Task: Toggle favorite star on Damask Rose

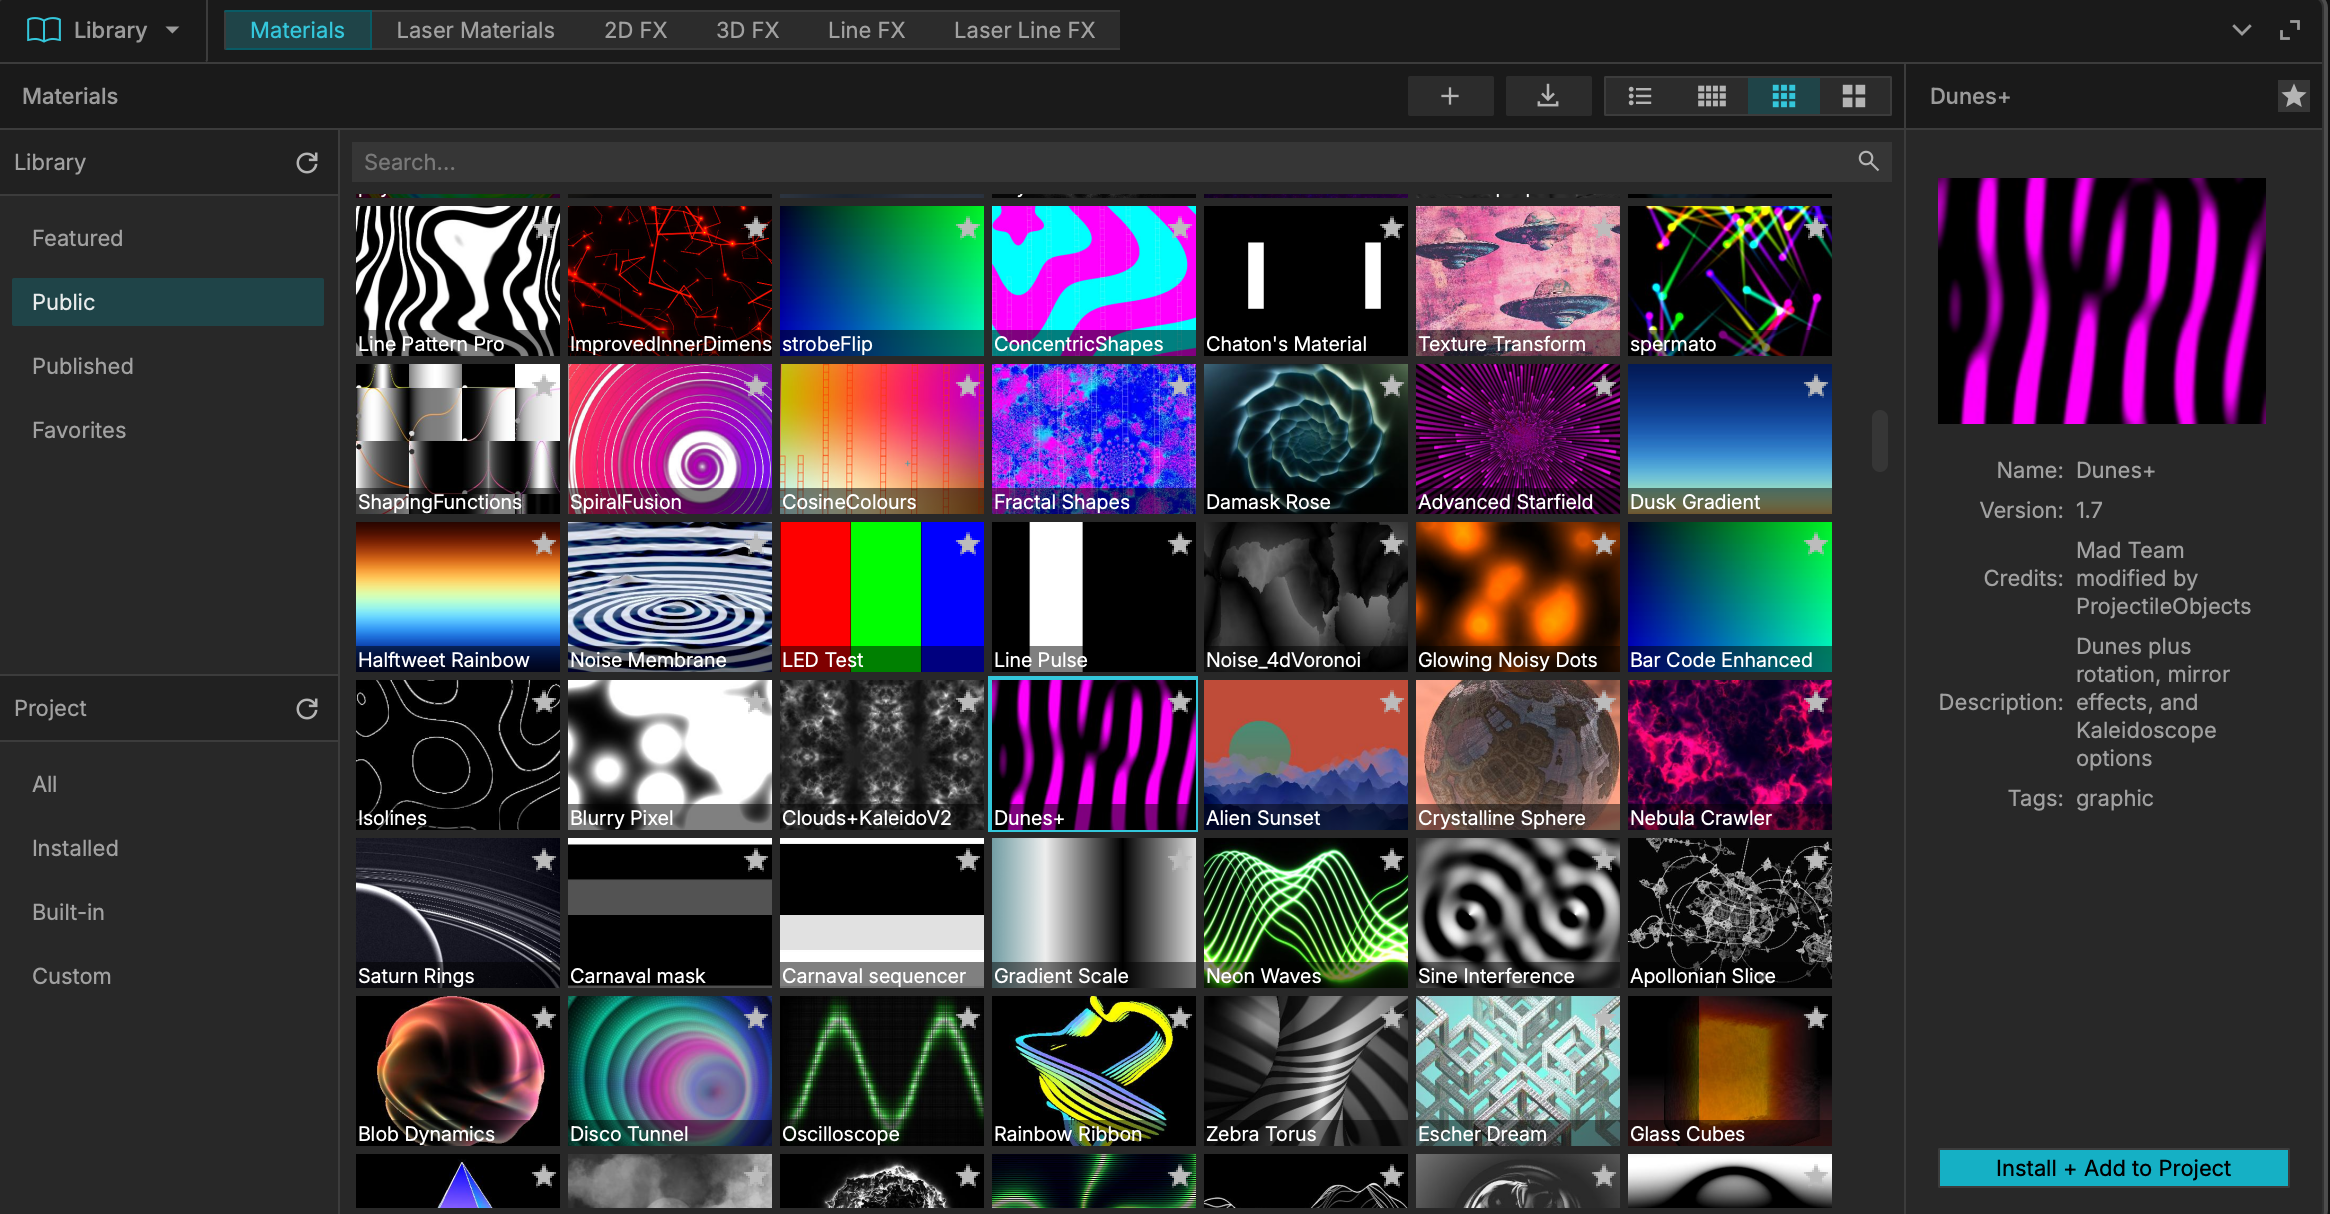Action: coord(1392,386)
